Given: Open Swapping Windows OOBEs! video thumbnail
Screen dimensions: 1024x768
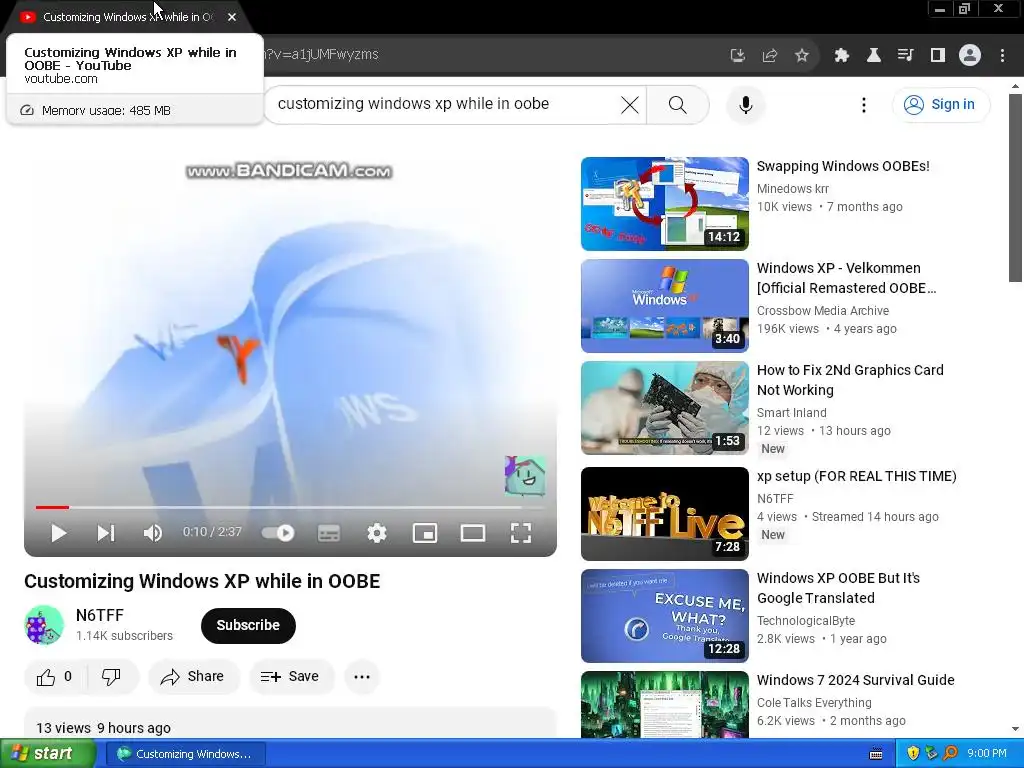Looking at the screenshot, I should [664, 204].
